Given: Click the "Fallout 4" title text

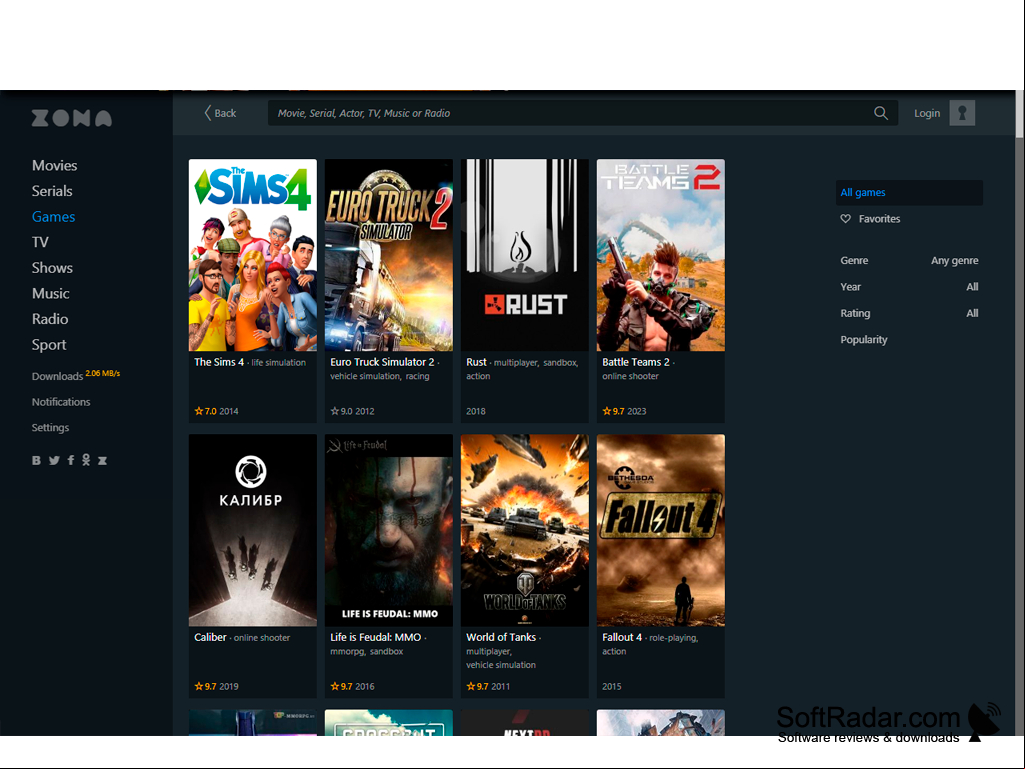Looking at the screenshot, I should [622, 638].
